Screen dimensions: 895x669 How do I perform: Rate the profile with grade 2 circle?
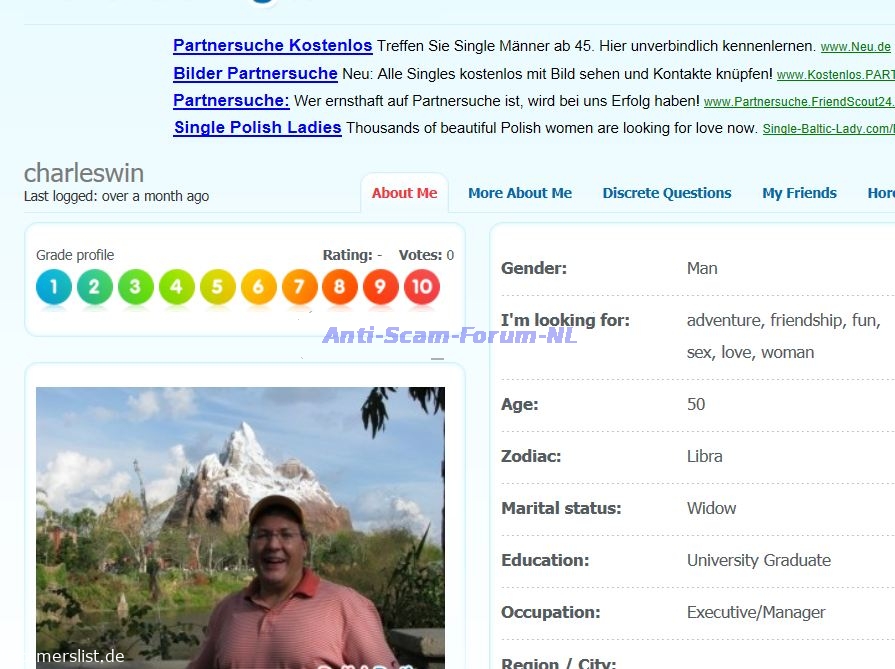(x=95, y=287)
